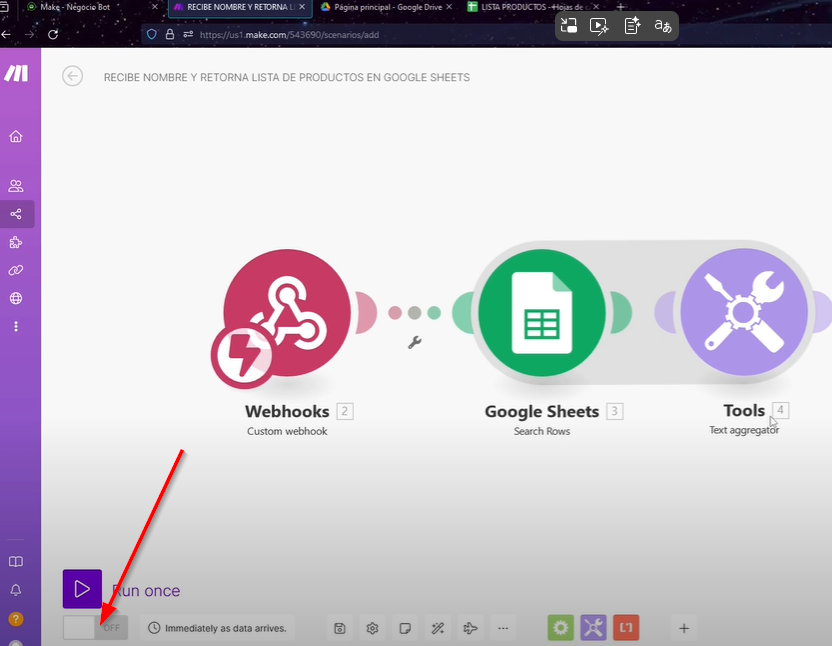Open the shield tracking protection icon

152,35
